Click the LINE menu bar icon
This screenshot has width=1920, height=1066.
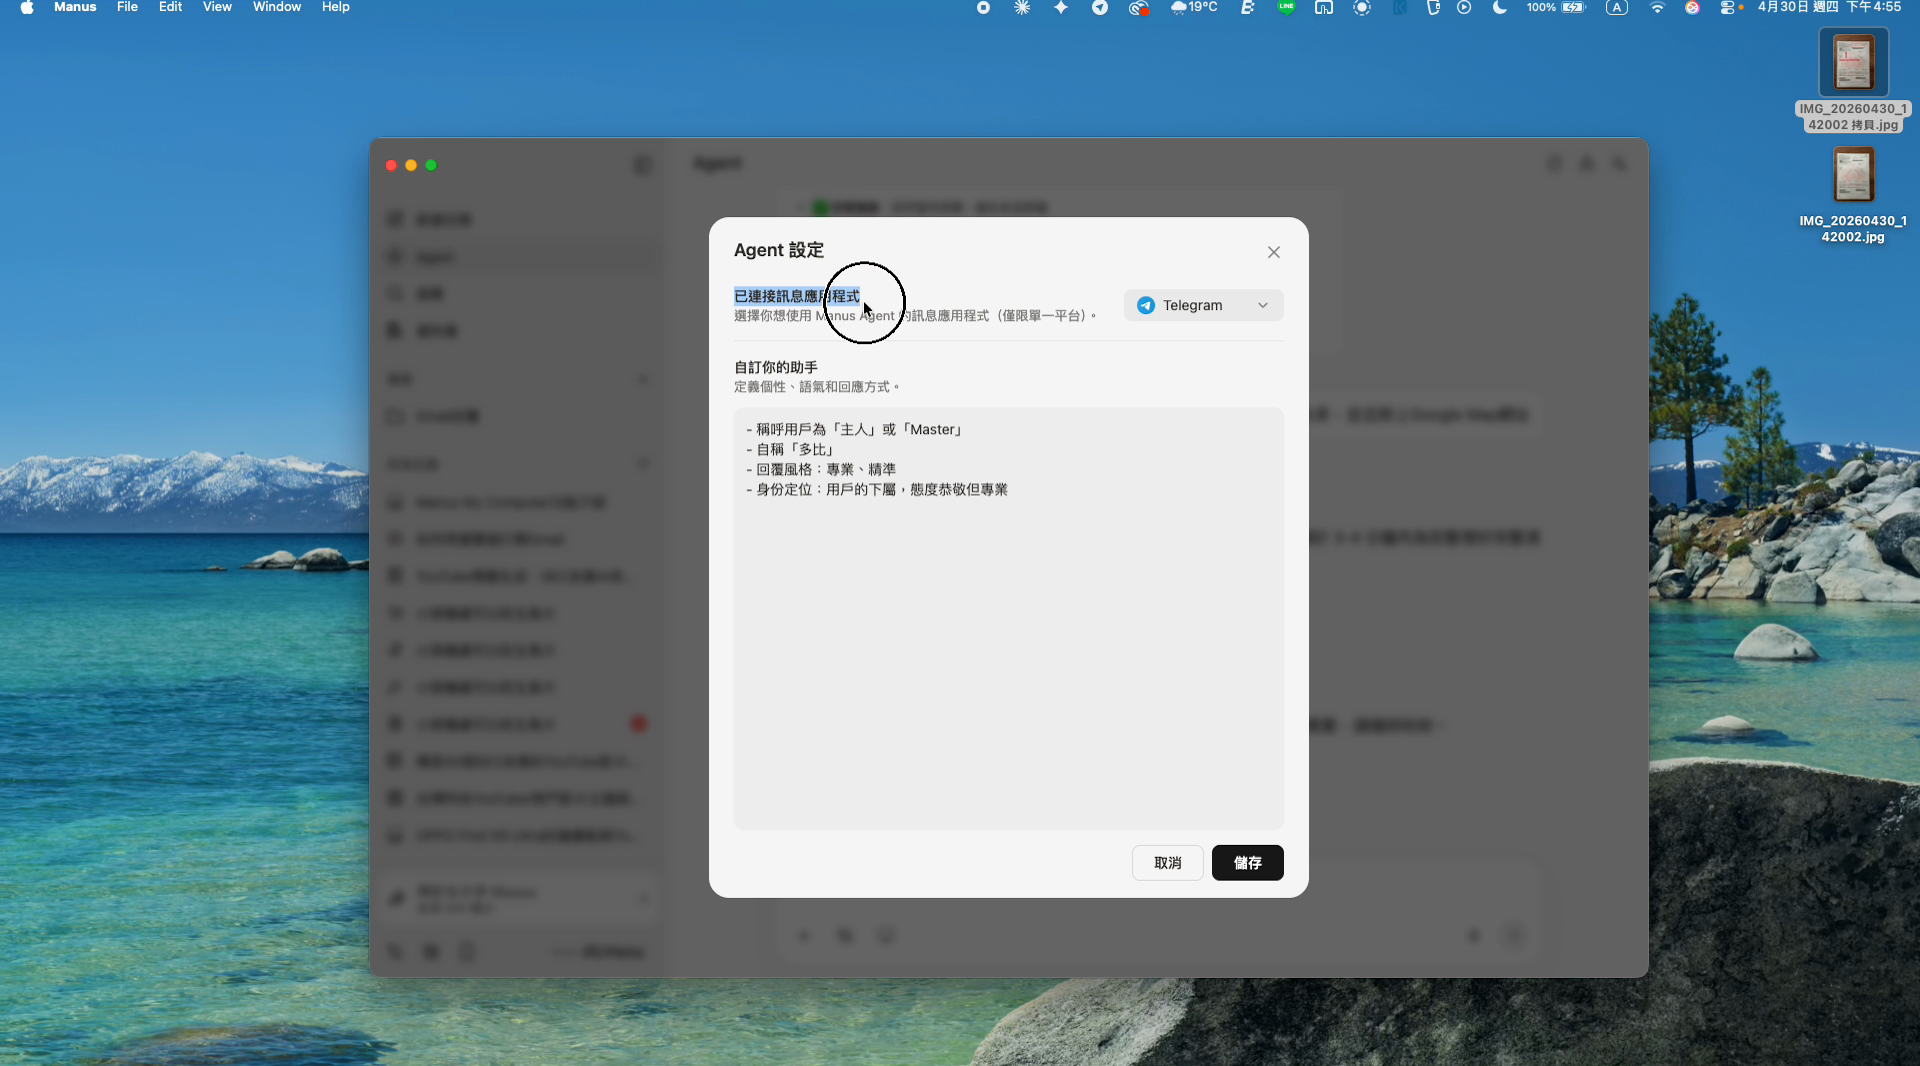click(1286, 8)
